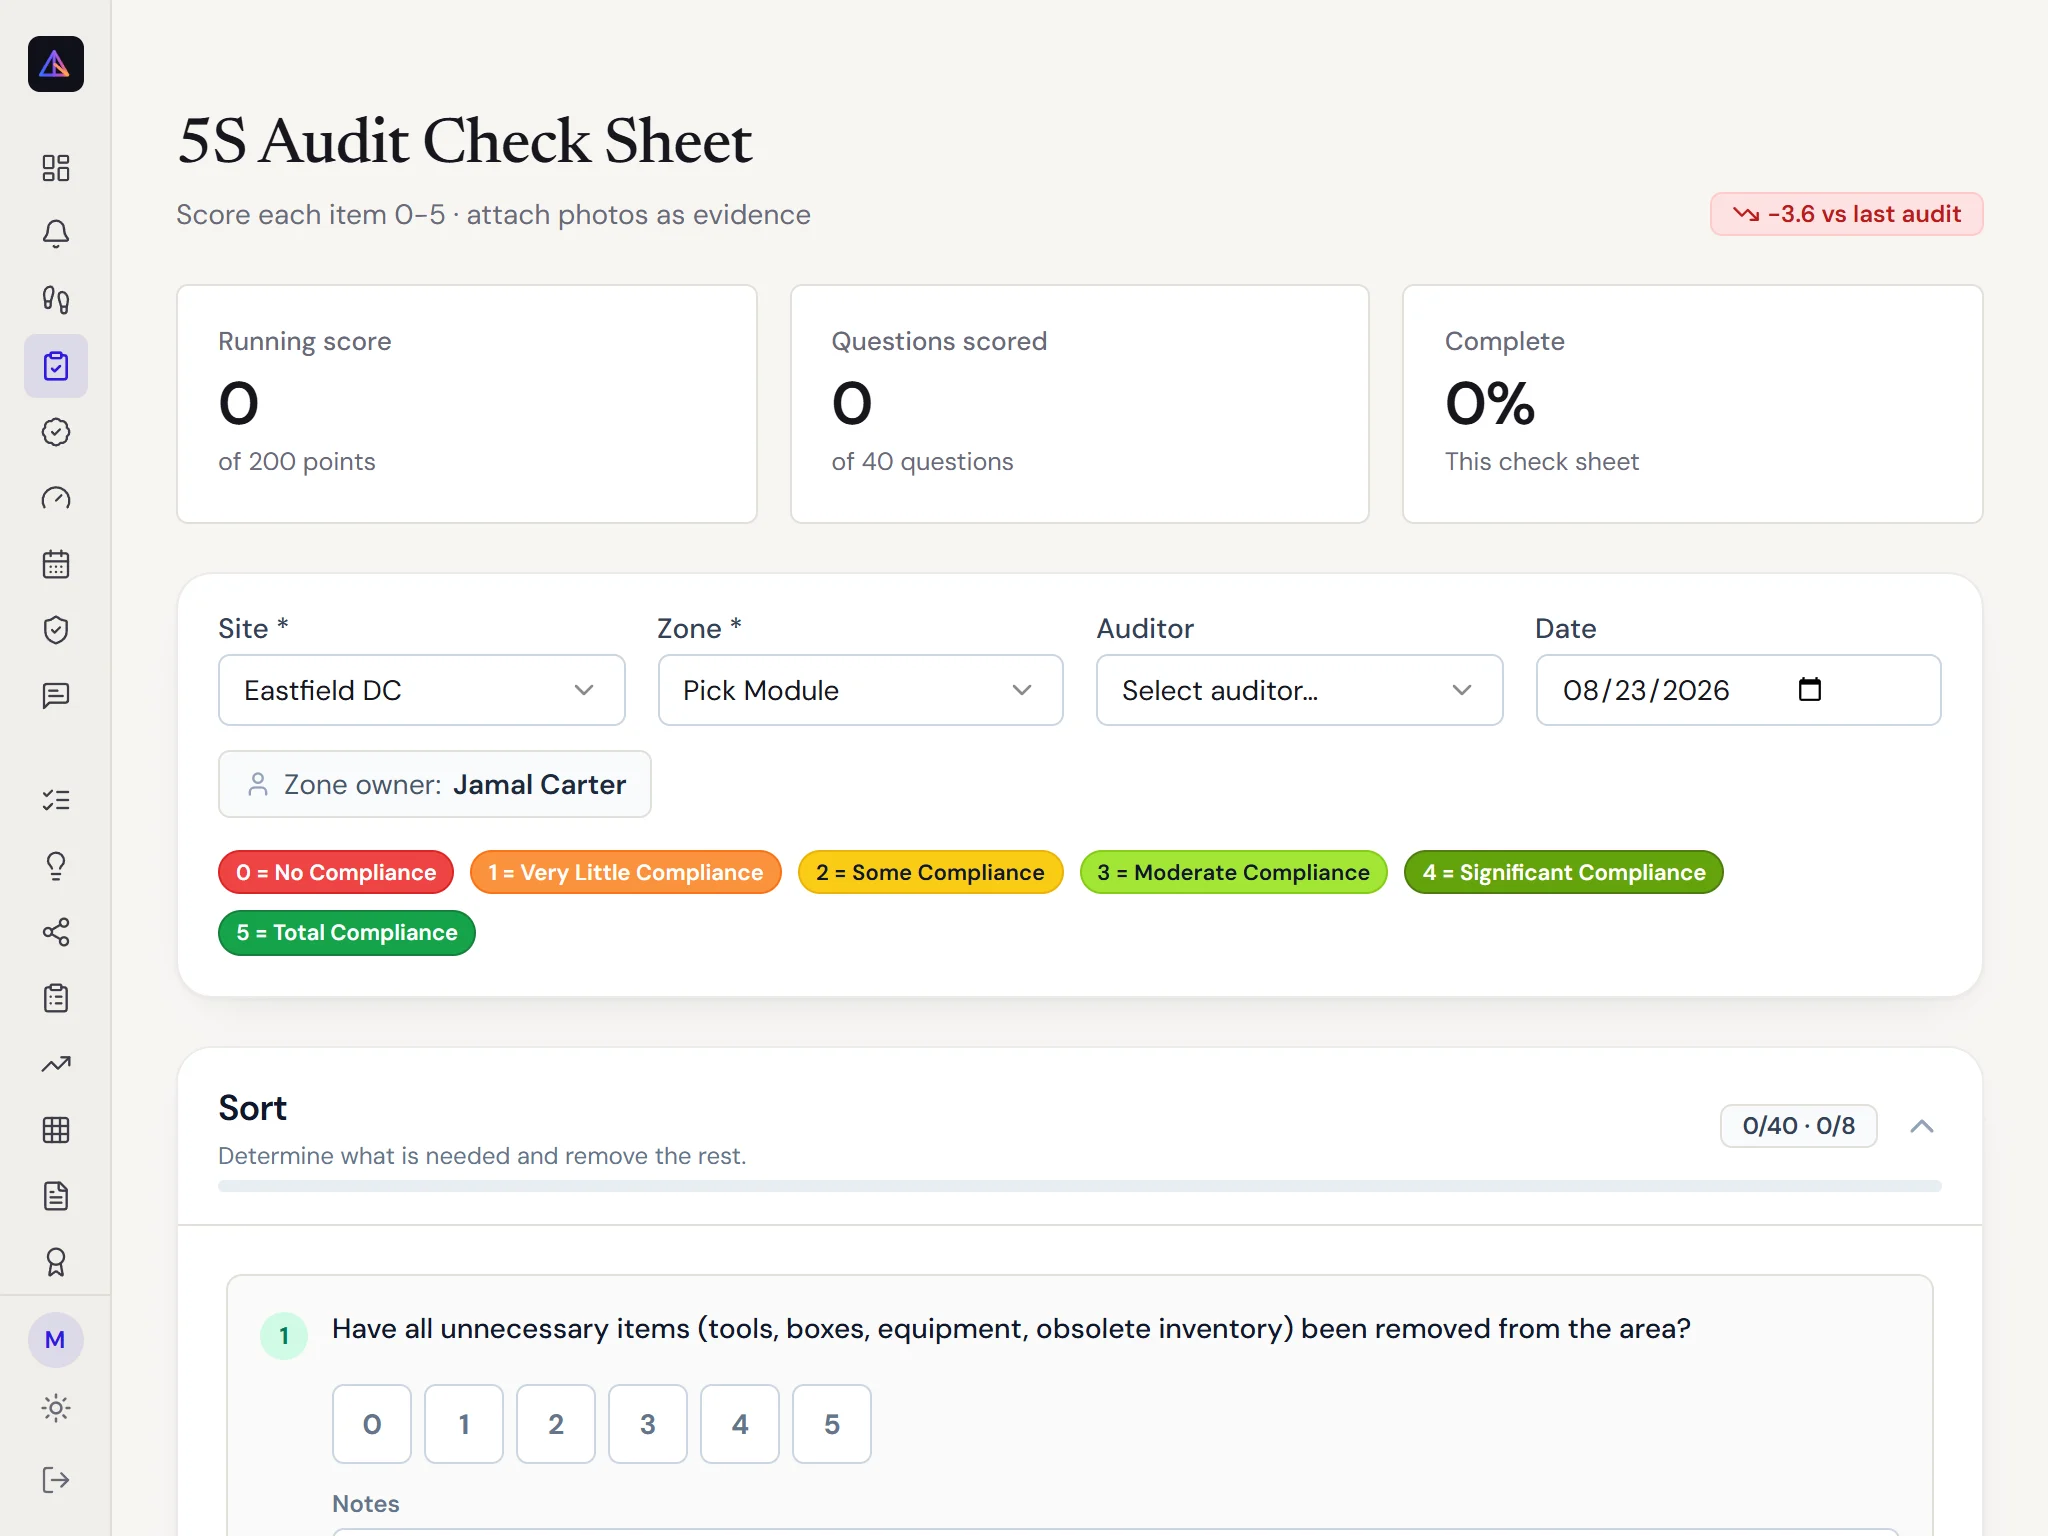The height and width of the screenshot is (1536, 2048).
Task: Click the orange Very Little Compliance pill
Action: (626, 872)
